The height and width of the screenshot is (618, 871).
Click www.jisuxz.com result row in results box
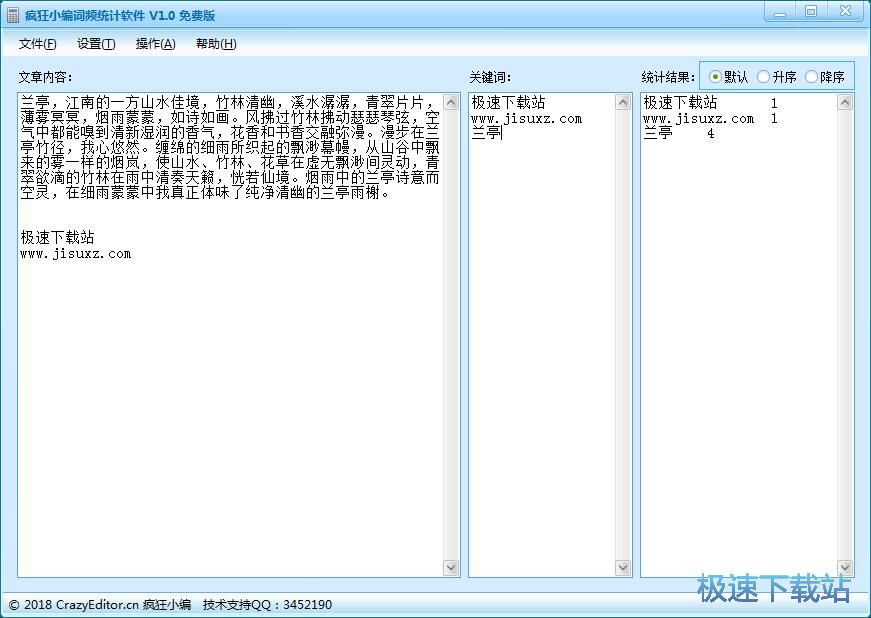tap(710, 118)
